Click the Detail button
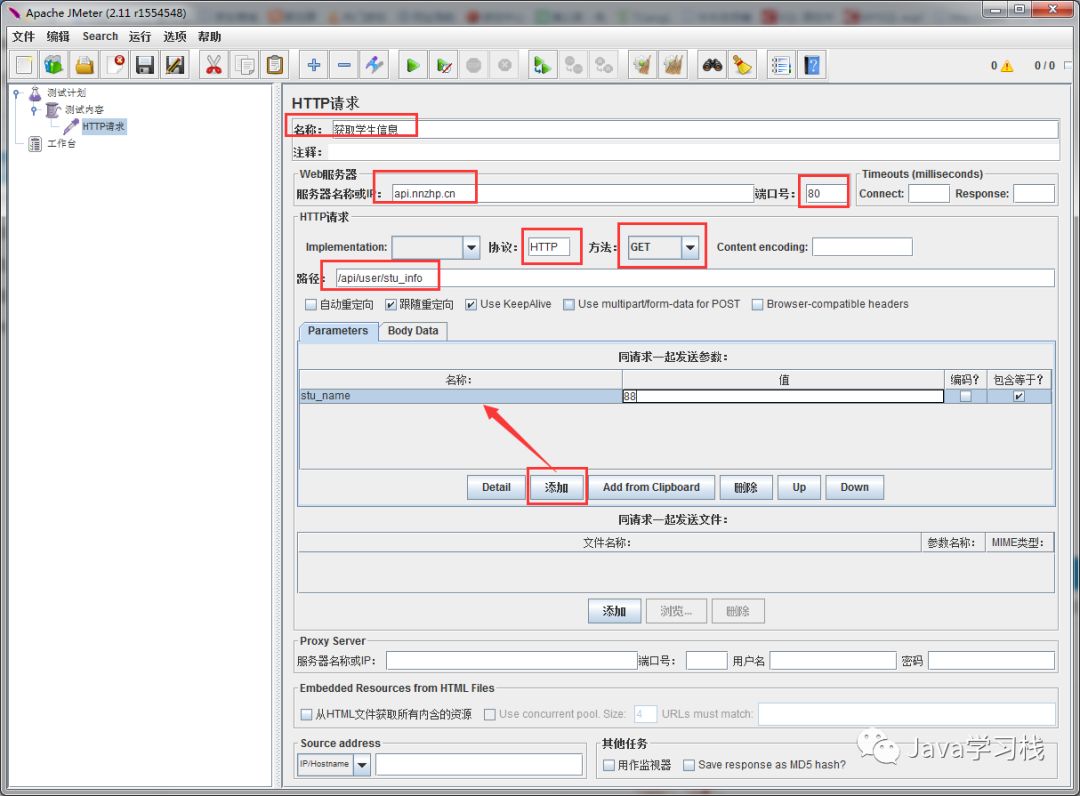 point(496,488)
